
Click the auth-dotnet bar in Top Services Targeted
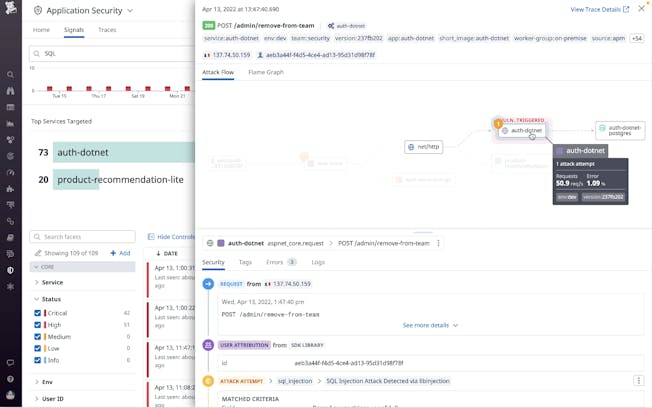pyautogui.click(x=124, y=152)
